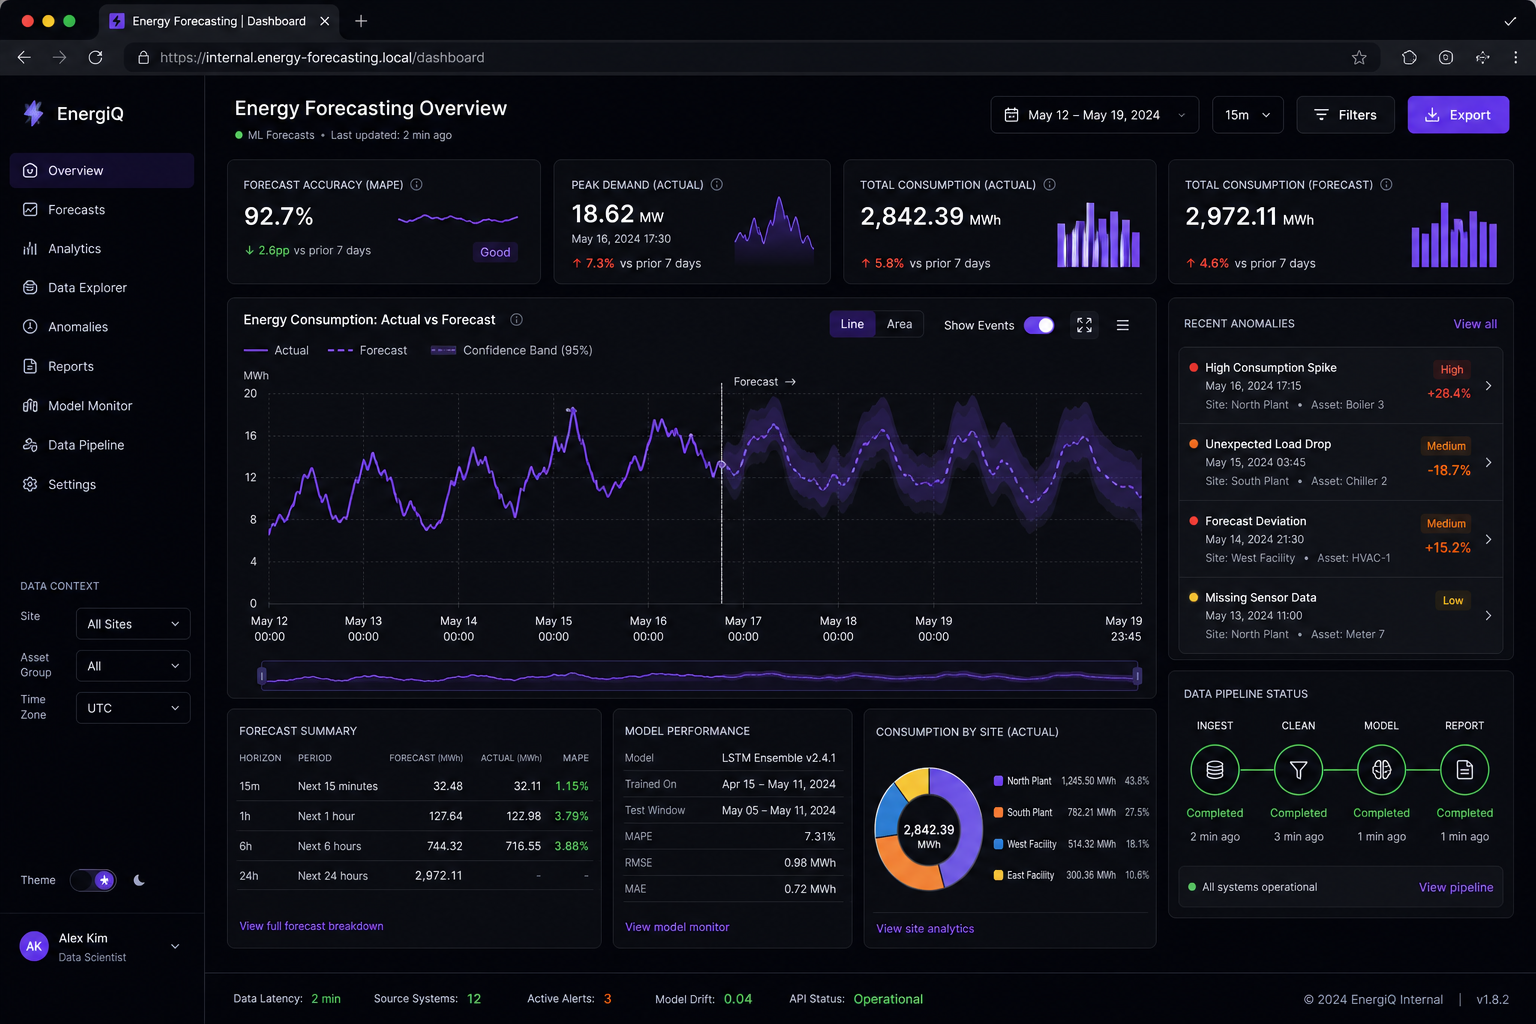Click the info icon beside Energy Consumption chart title
The image size is (1536, 1024).
[517, 320]
